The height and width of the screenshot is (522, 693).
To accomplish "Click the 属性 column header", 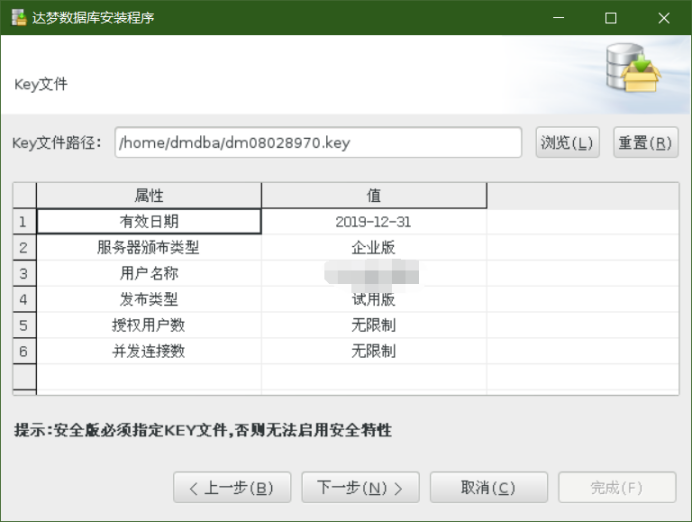I will pos(149,195).
